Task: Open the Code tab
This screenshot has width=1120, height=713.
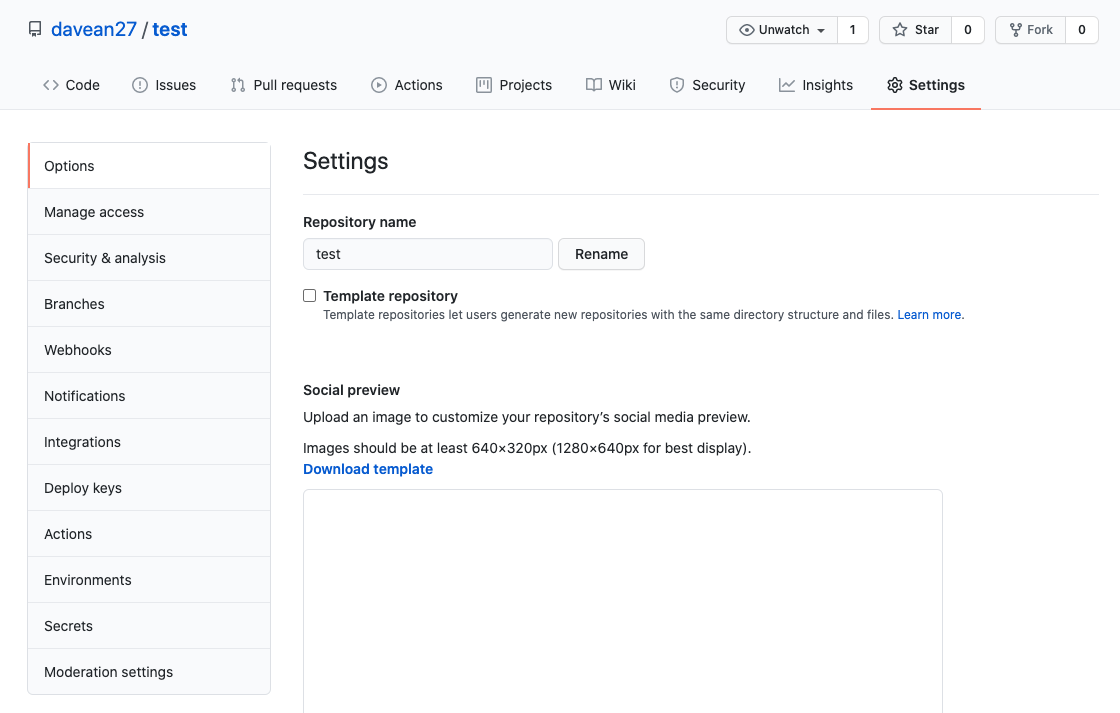Action: (x=71, y=85)
